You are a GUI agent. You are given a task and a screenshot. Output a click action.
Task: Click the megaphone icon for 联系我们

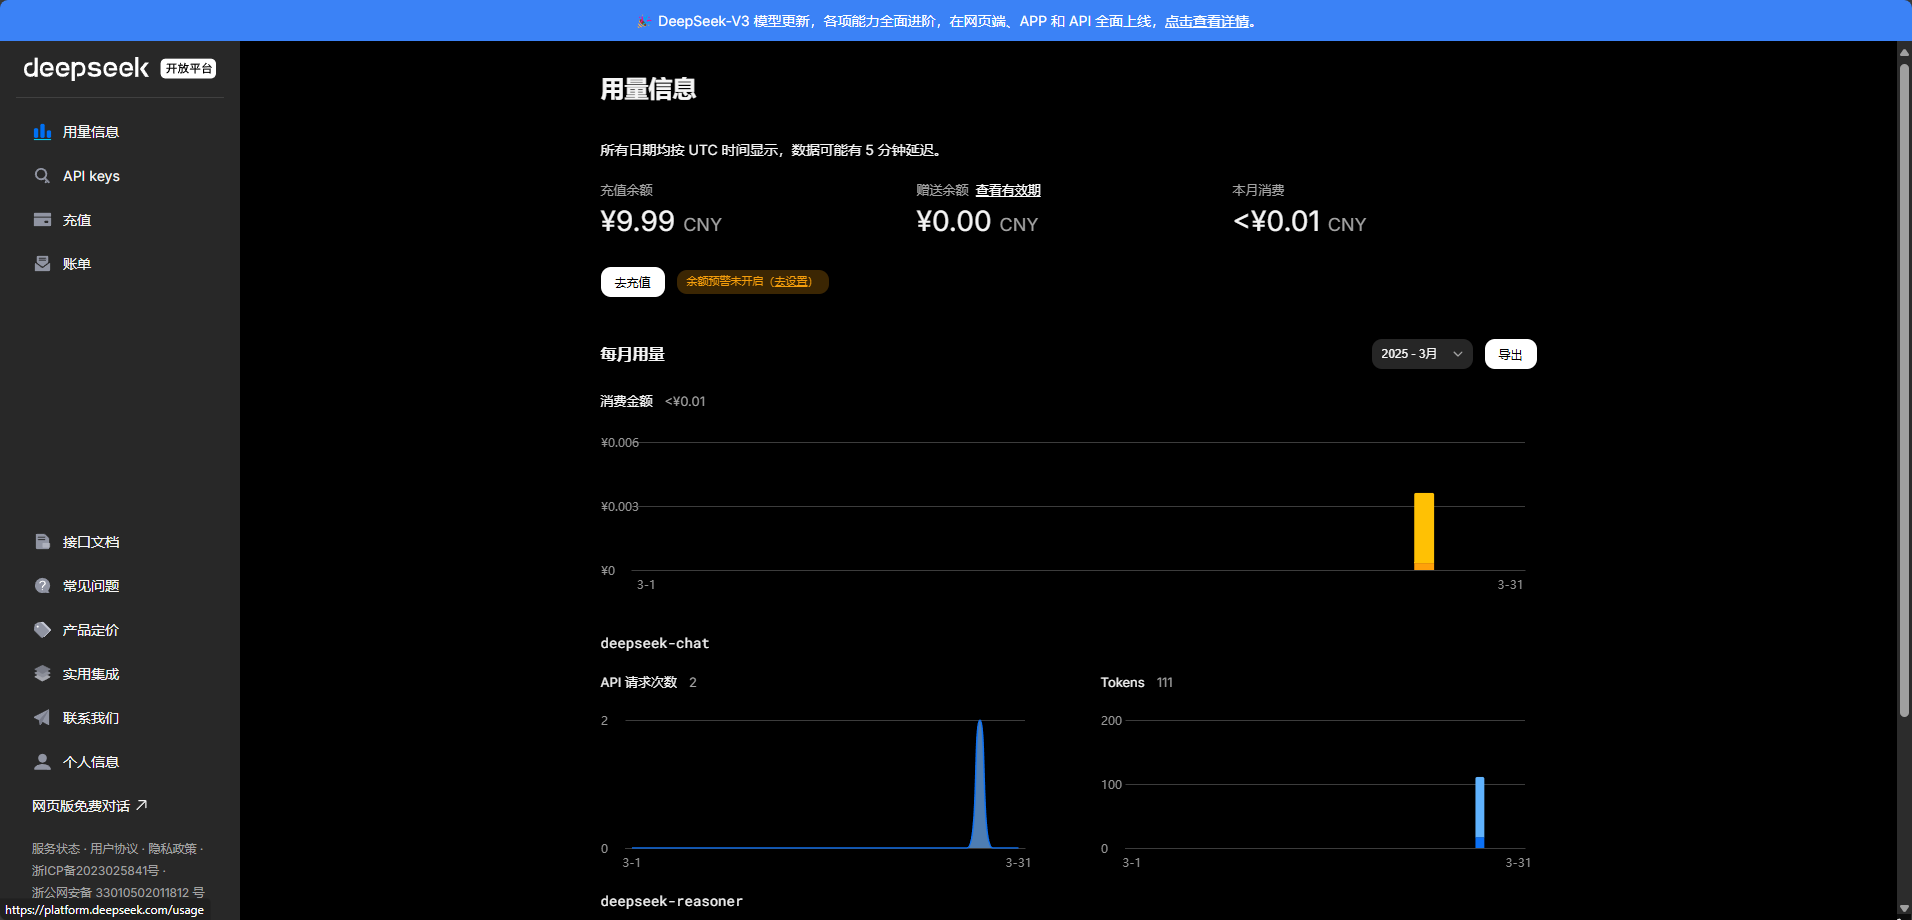click(x=42, y=718)
